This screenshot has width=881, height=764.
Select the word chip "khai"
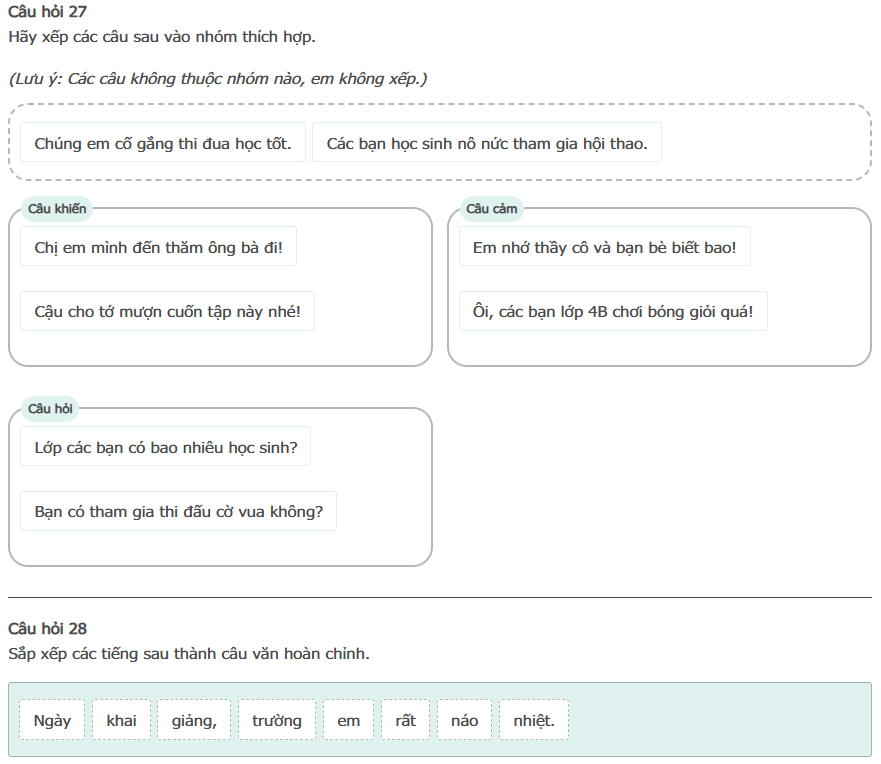coord(121,720)
